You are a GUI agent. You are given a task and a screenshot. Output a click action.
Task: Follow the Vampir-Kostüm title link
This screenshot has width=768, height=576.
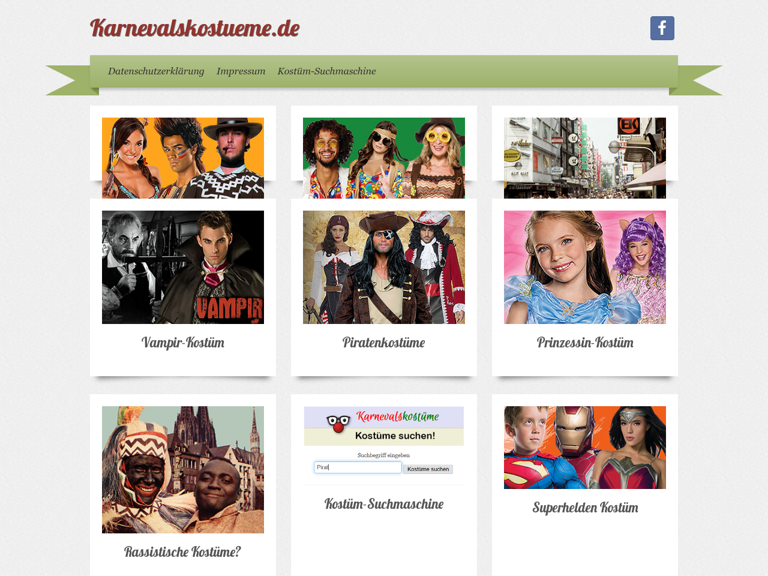point(183,342)
